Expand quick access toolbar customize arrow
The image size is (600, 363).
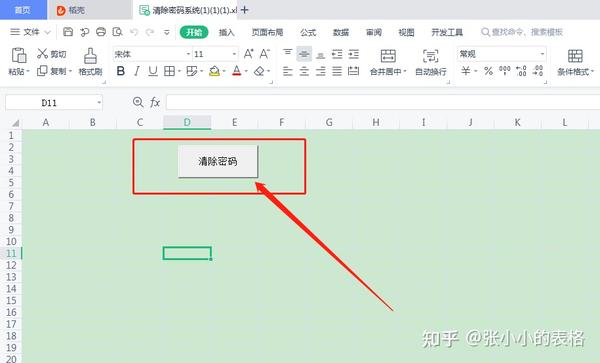point(166,32)
